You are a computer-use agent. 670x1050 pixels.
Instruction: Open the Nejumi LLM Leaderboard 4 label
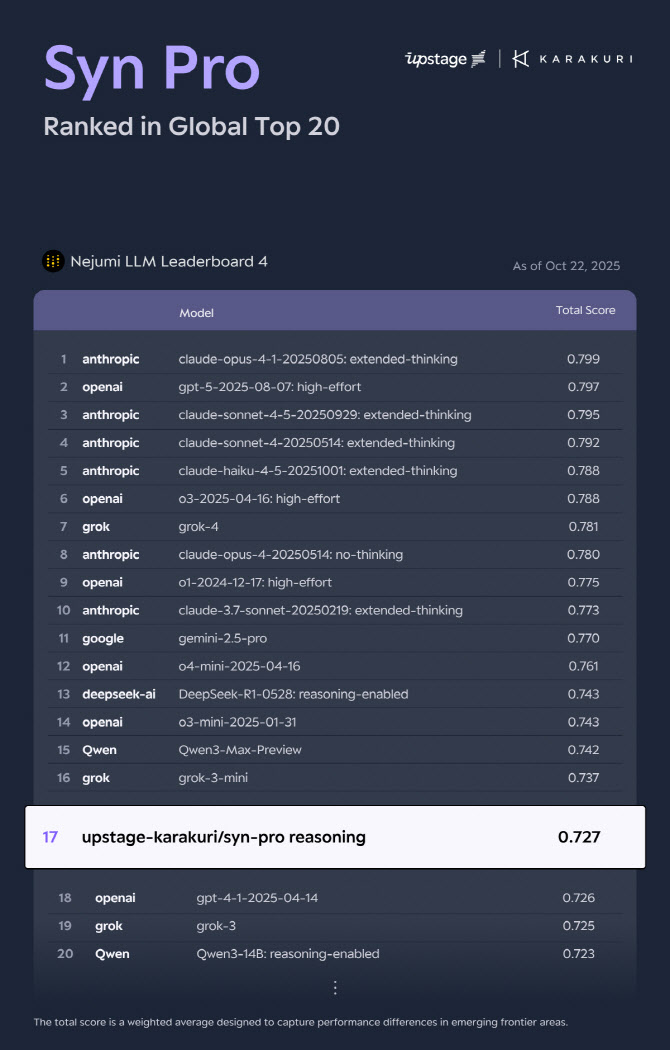click(x=168, y=262)
